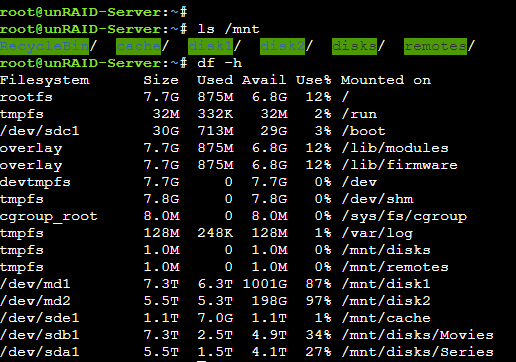The height and width of the screenshot is (362, 516).
Task: Click the /dev/shm mount point
Action: [377, 199]
